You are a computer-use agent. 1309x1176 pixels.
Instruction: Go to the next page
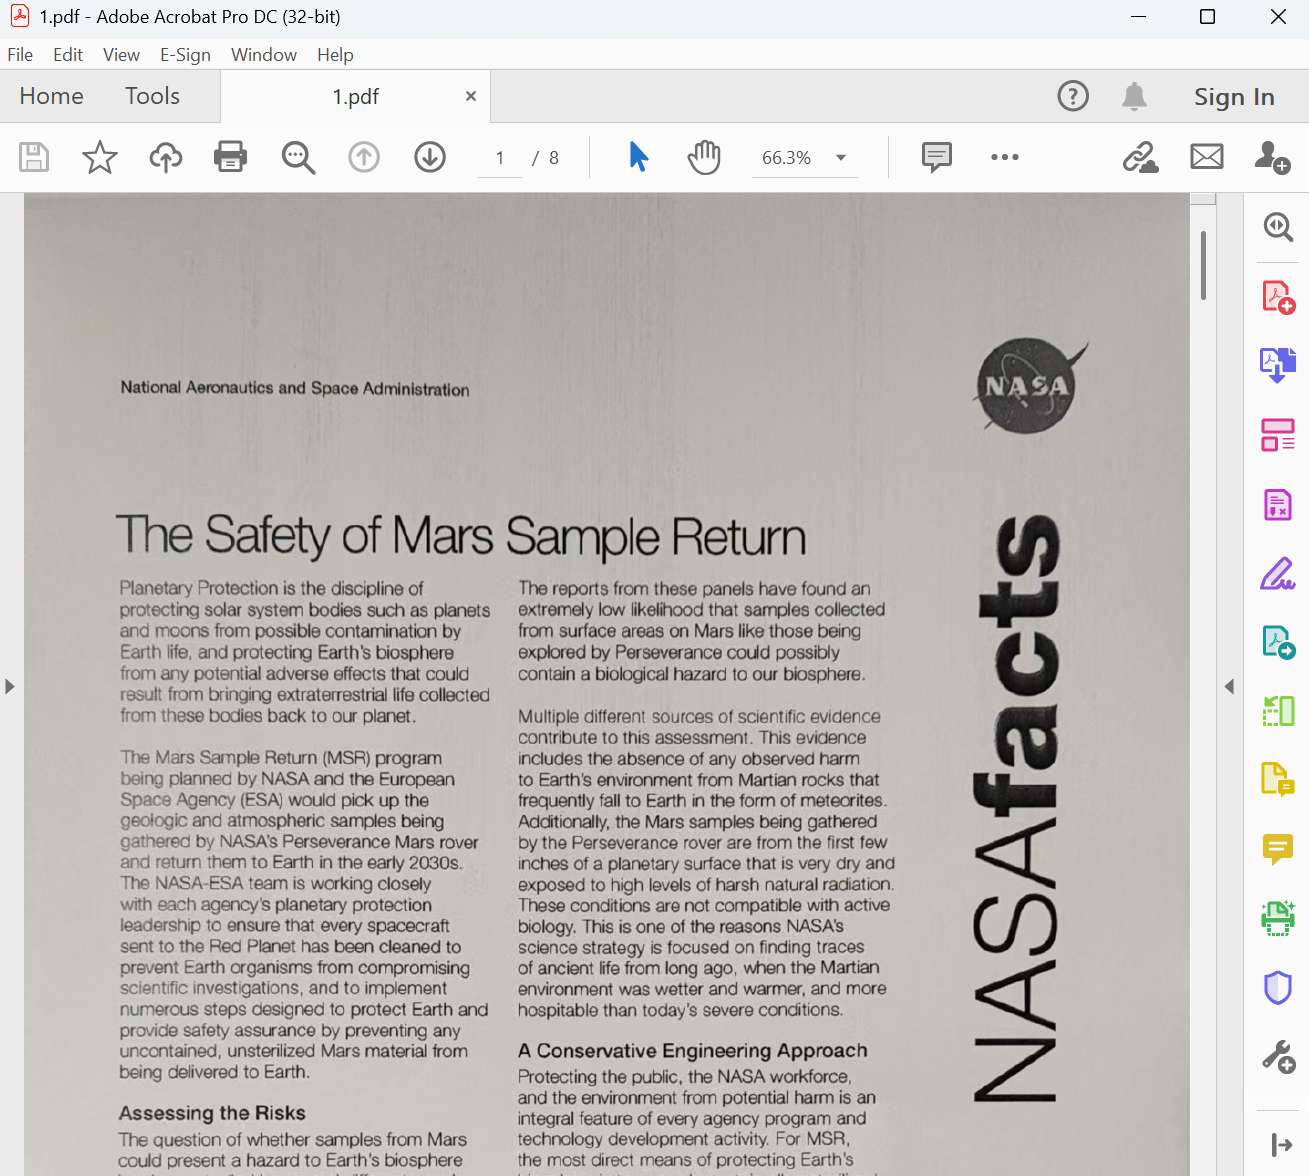430,157
